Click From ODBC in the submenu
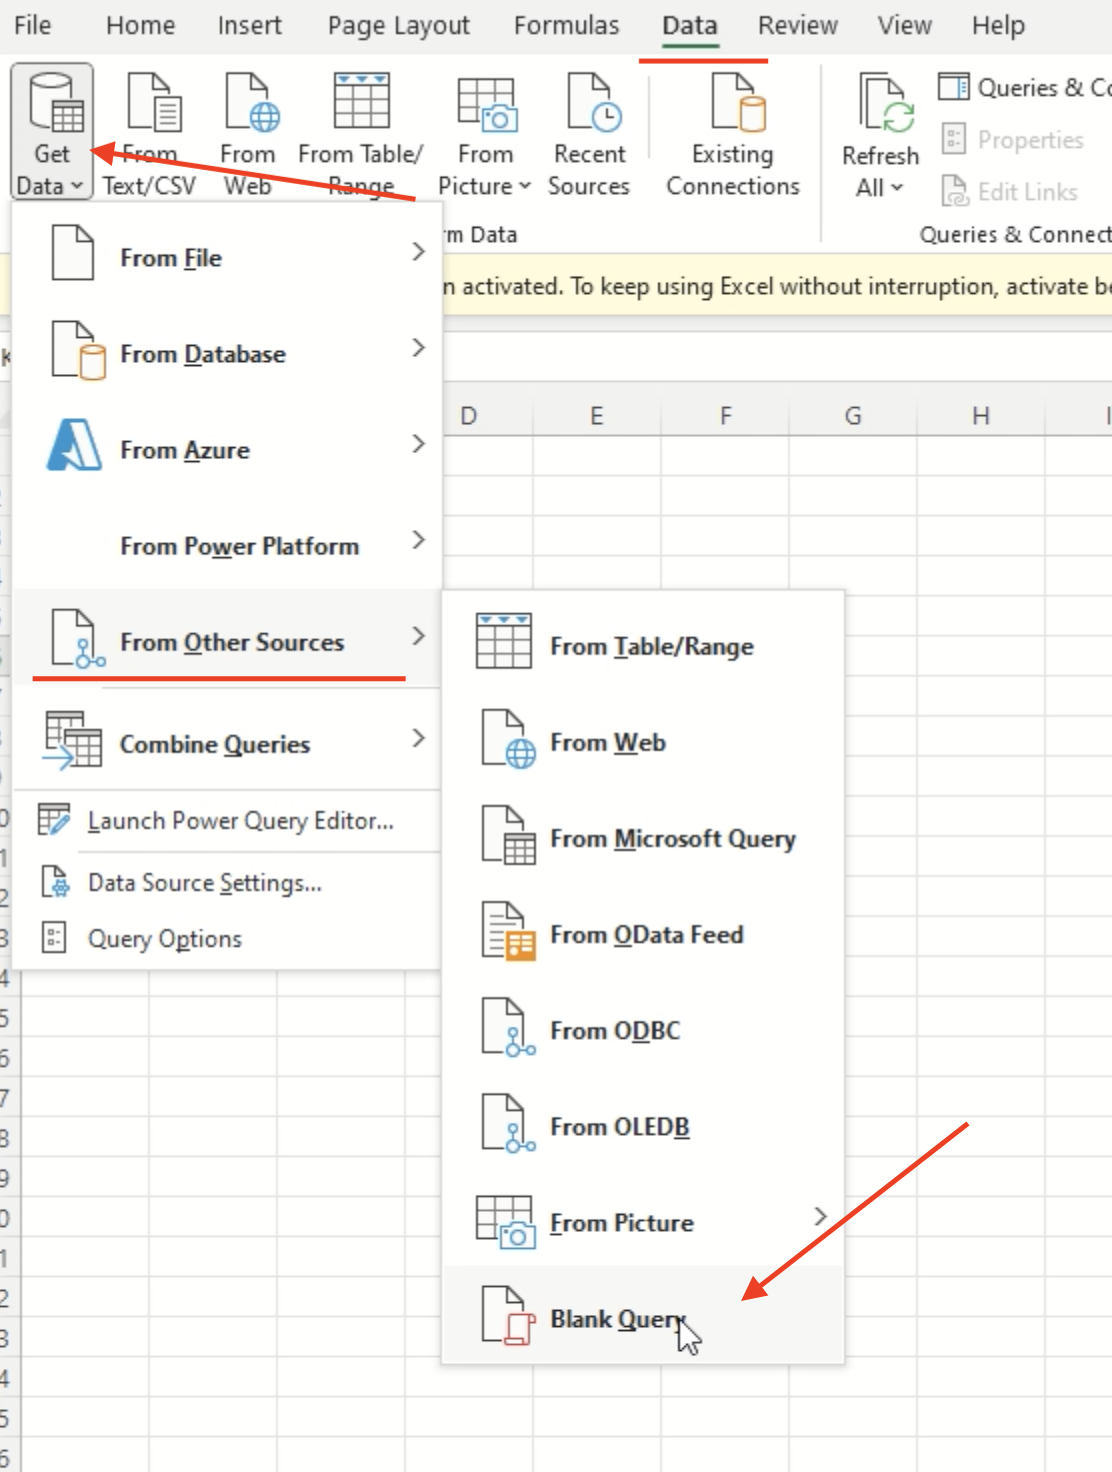The image size is (1112, 1472). click(615, 1030)
